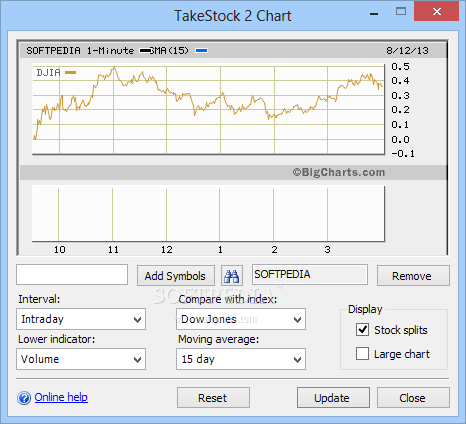Click the Remove button
The width and height of the screenshot is (466, 424).
pyautogui.click(x=413, y=276)
